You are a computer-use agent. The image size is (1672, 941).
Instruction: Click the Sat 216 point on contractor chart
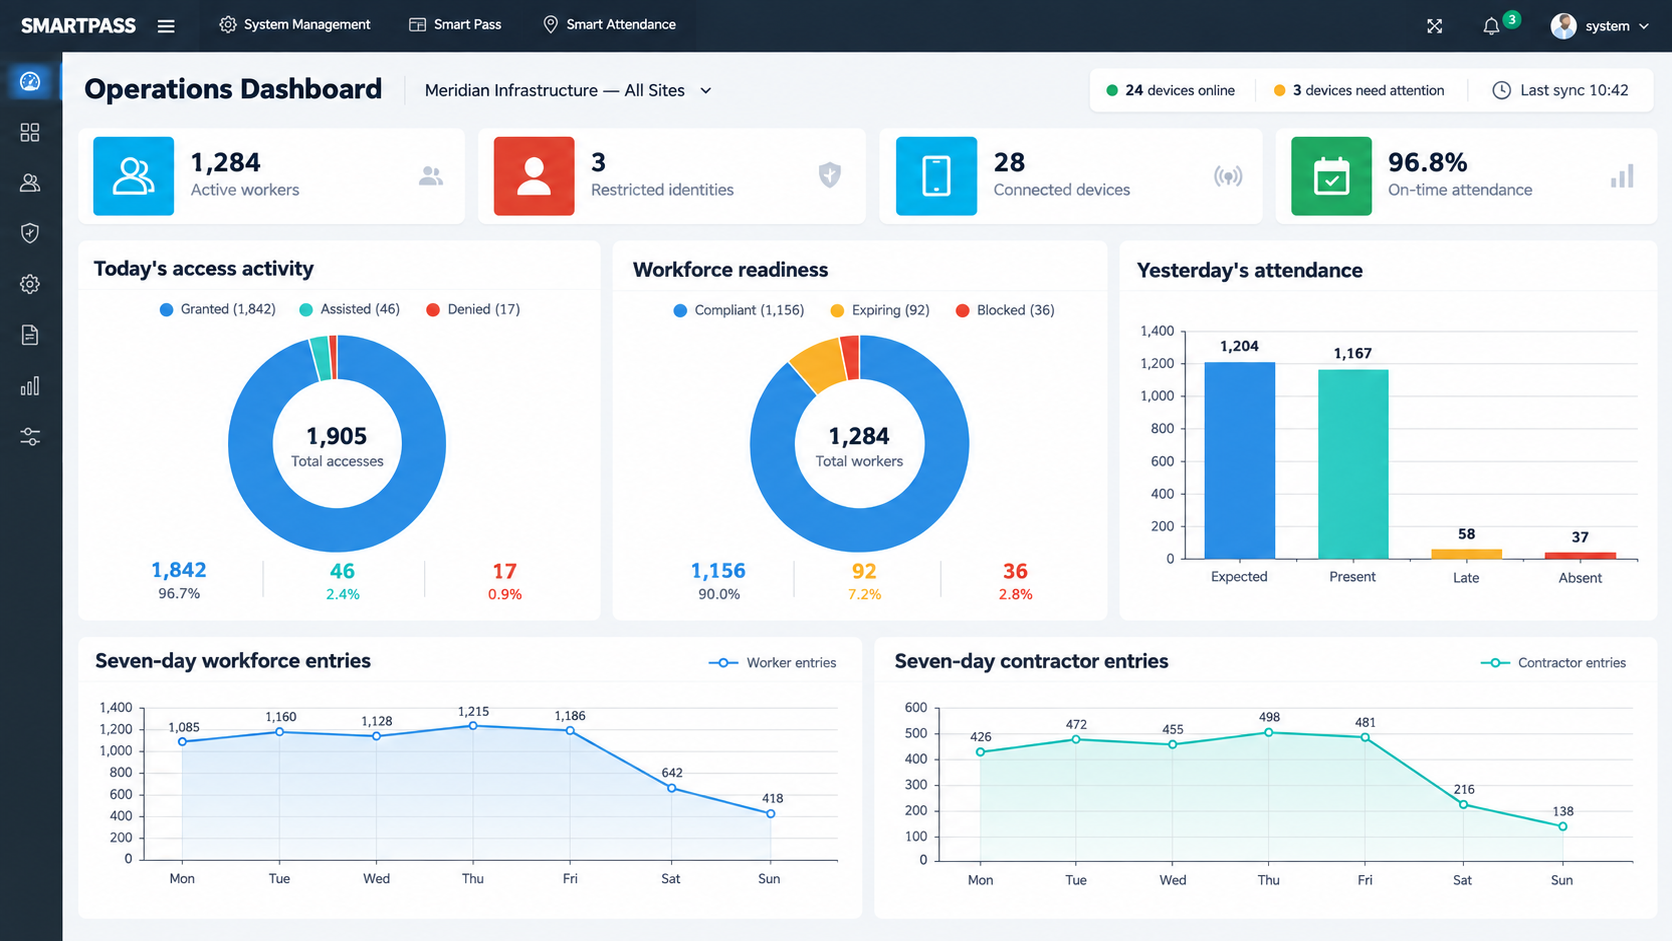click(1463, 804)
